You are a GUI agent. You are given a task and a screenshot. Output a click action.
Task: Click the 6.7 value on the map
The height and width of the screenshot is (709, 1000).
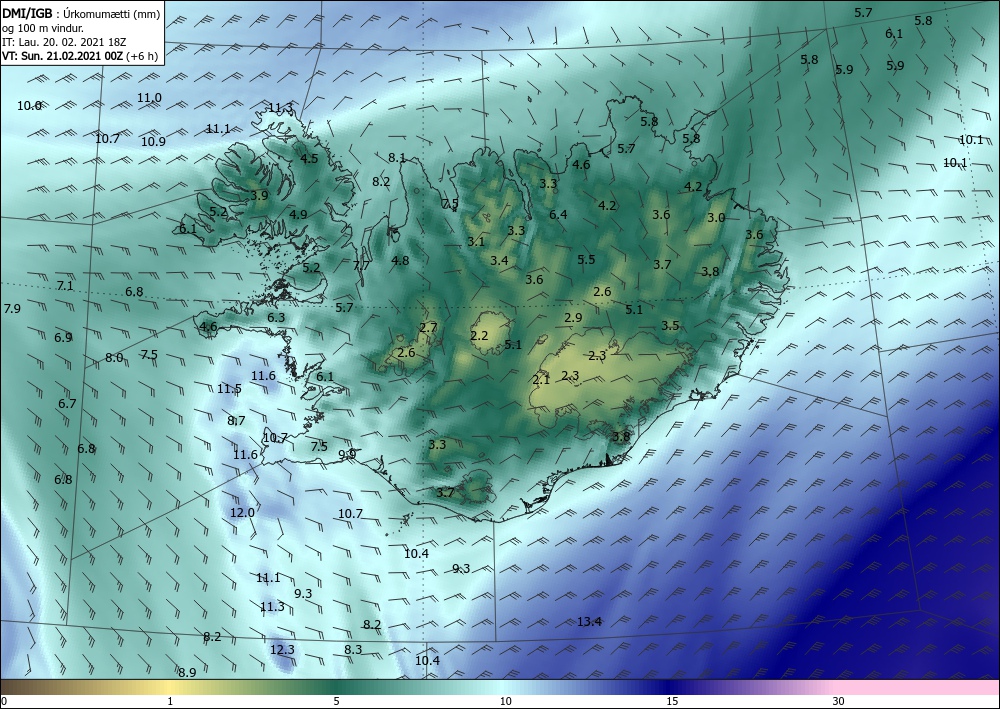click(x=67, y=404)
